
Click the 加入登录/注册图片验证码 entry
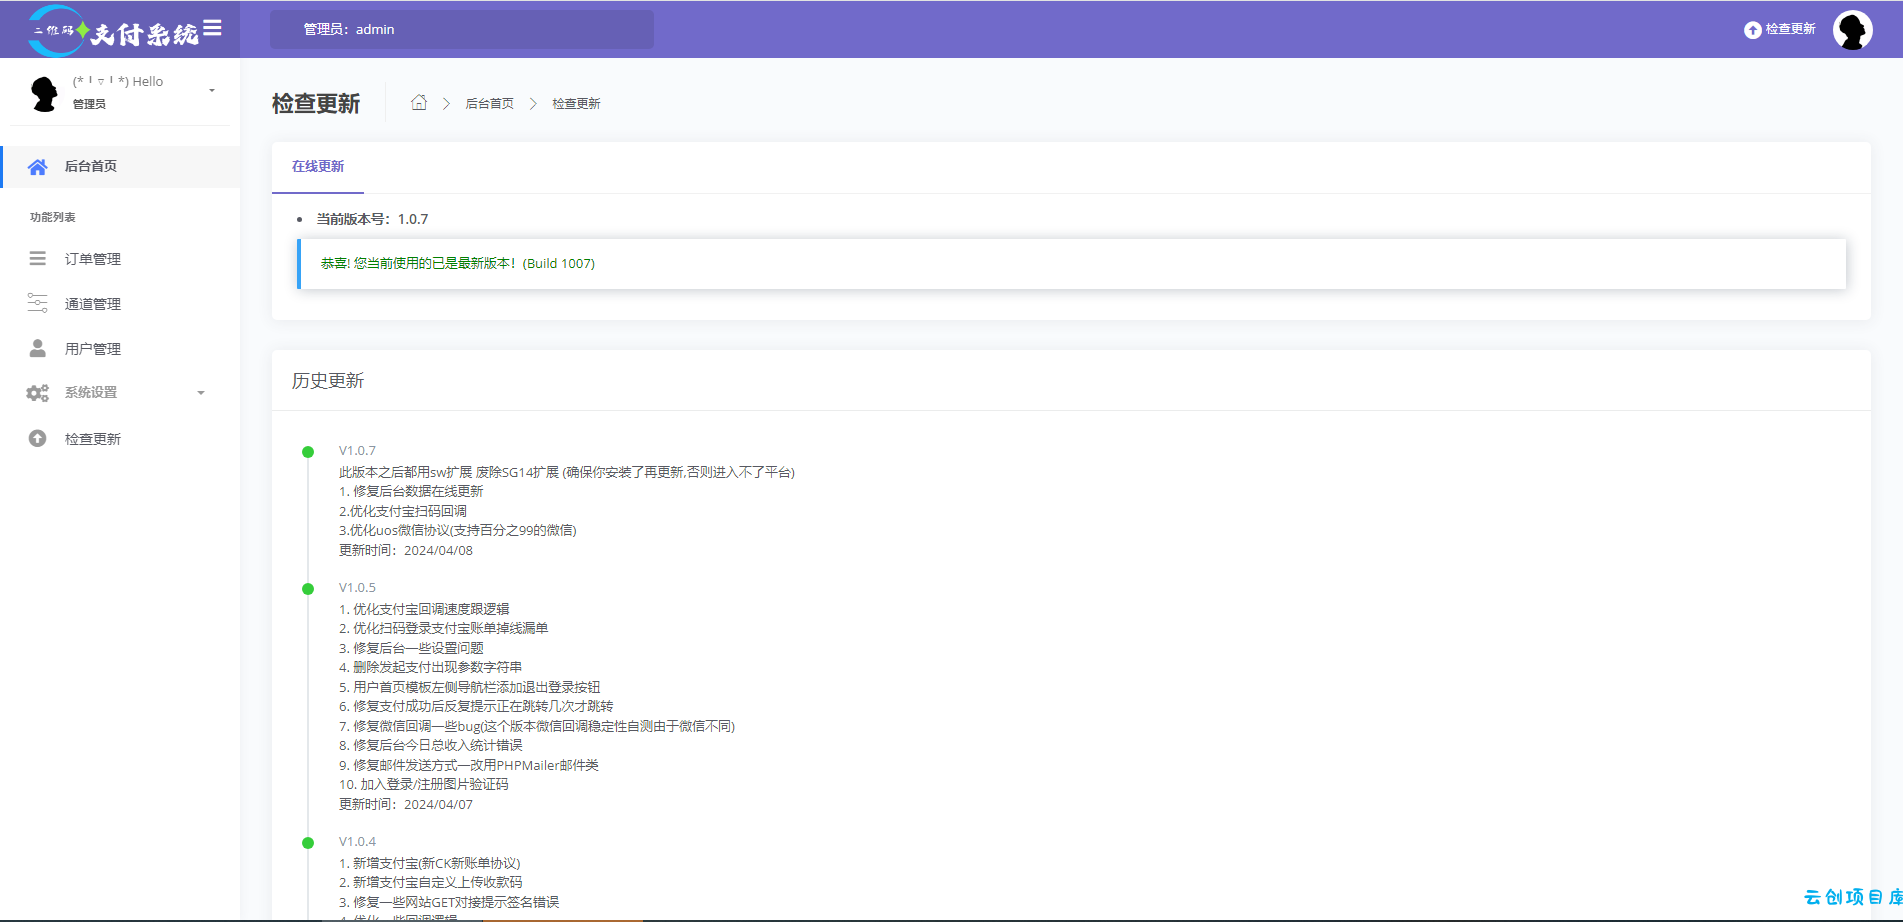[x=423, y=784]
